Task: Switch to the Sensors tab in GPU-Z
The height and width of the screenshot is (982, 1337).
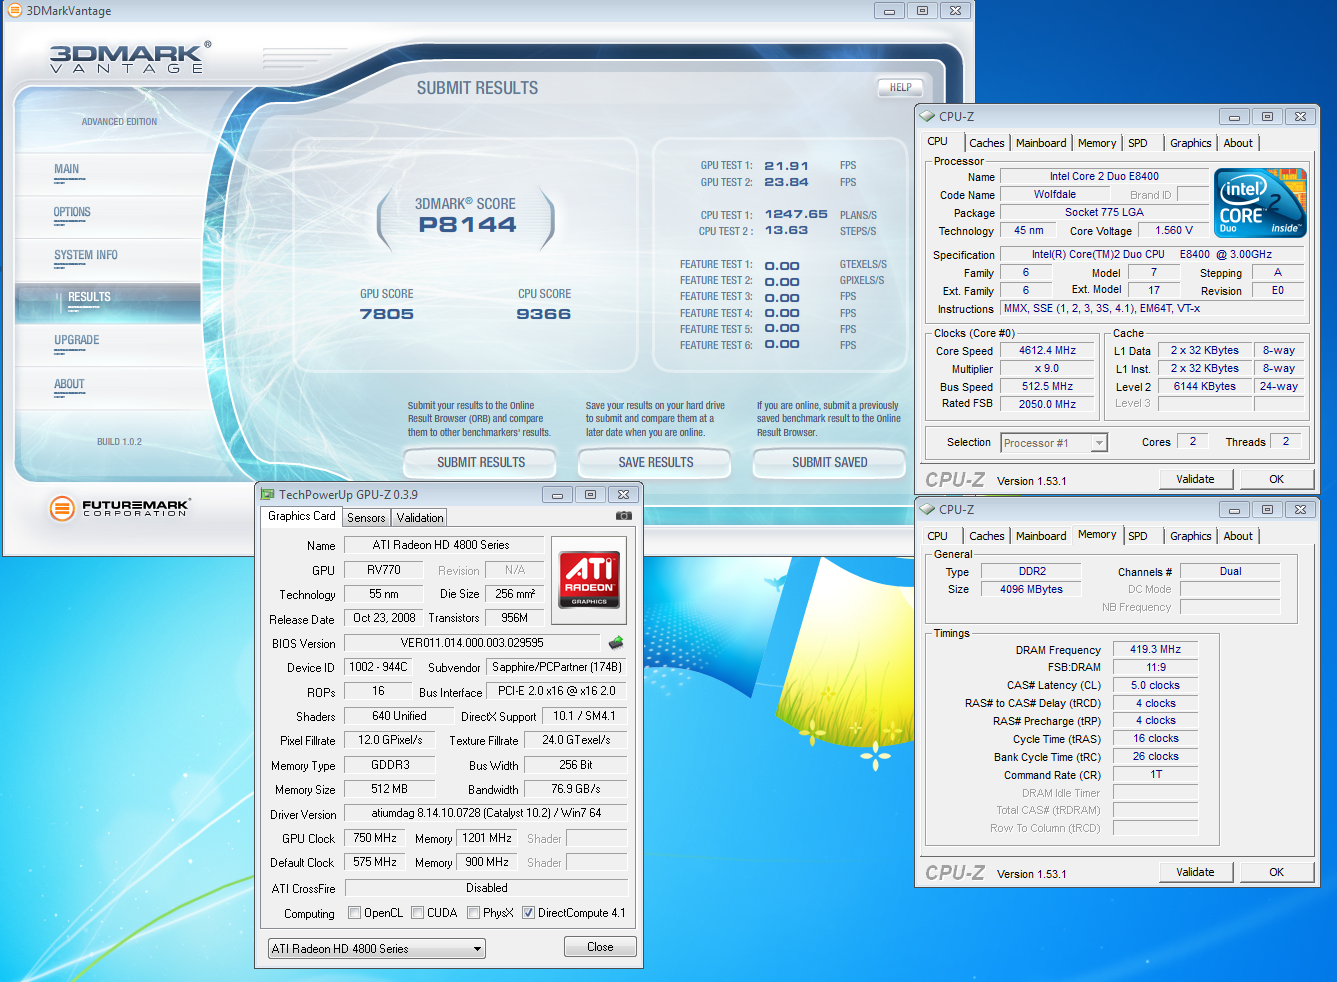Action: coord(366,518)
